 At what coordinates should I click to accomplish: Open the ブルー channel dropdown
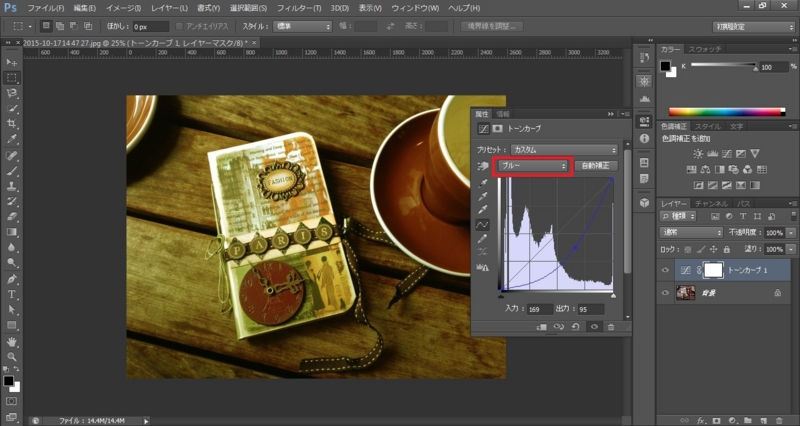click(533, 166)
